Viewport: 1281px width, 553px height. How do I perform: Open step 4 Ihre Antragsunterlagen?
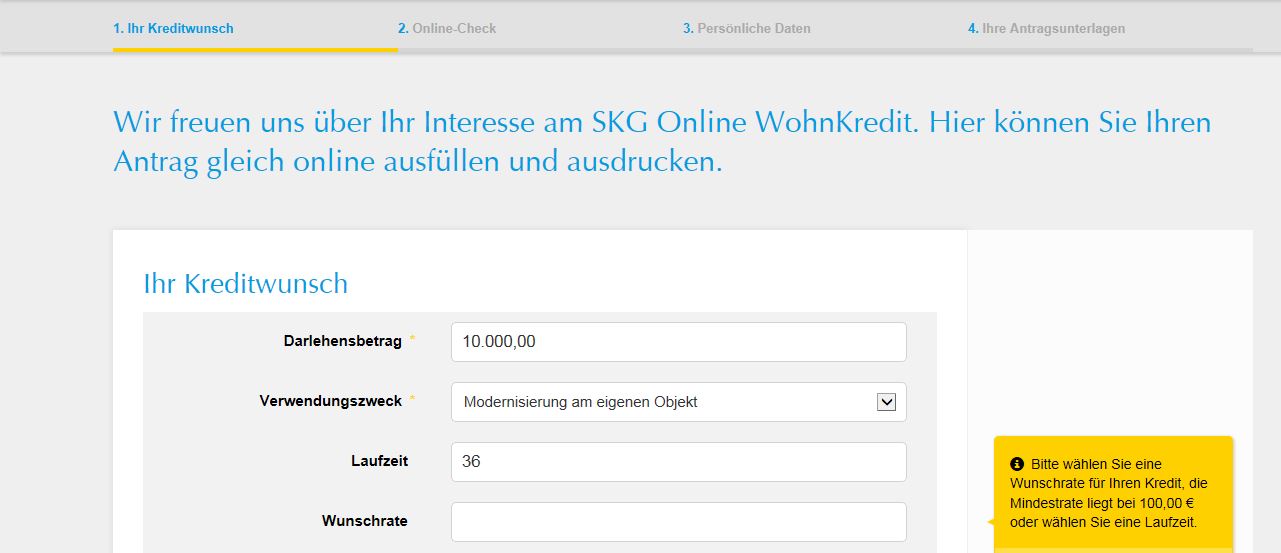(x=1046, y=28)
